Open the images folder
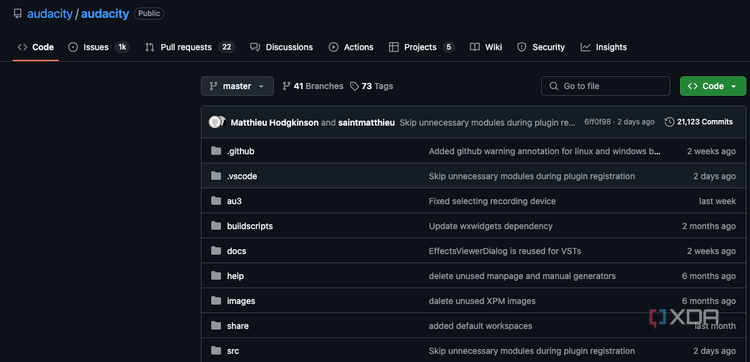Viewport: 750px width, 362px height. coord(241,301)
